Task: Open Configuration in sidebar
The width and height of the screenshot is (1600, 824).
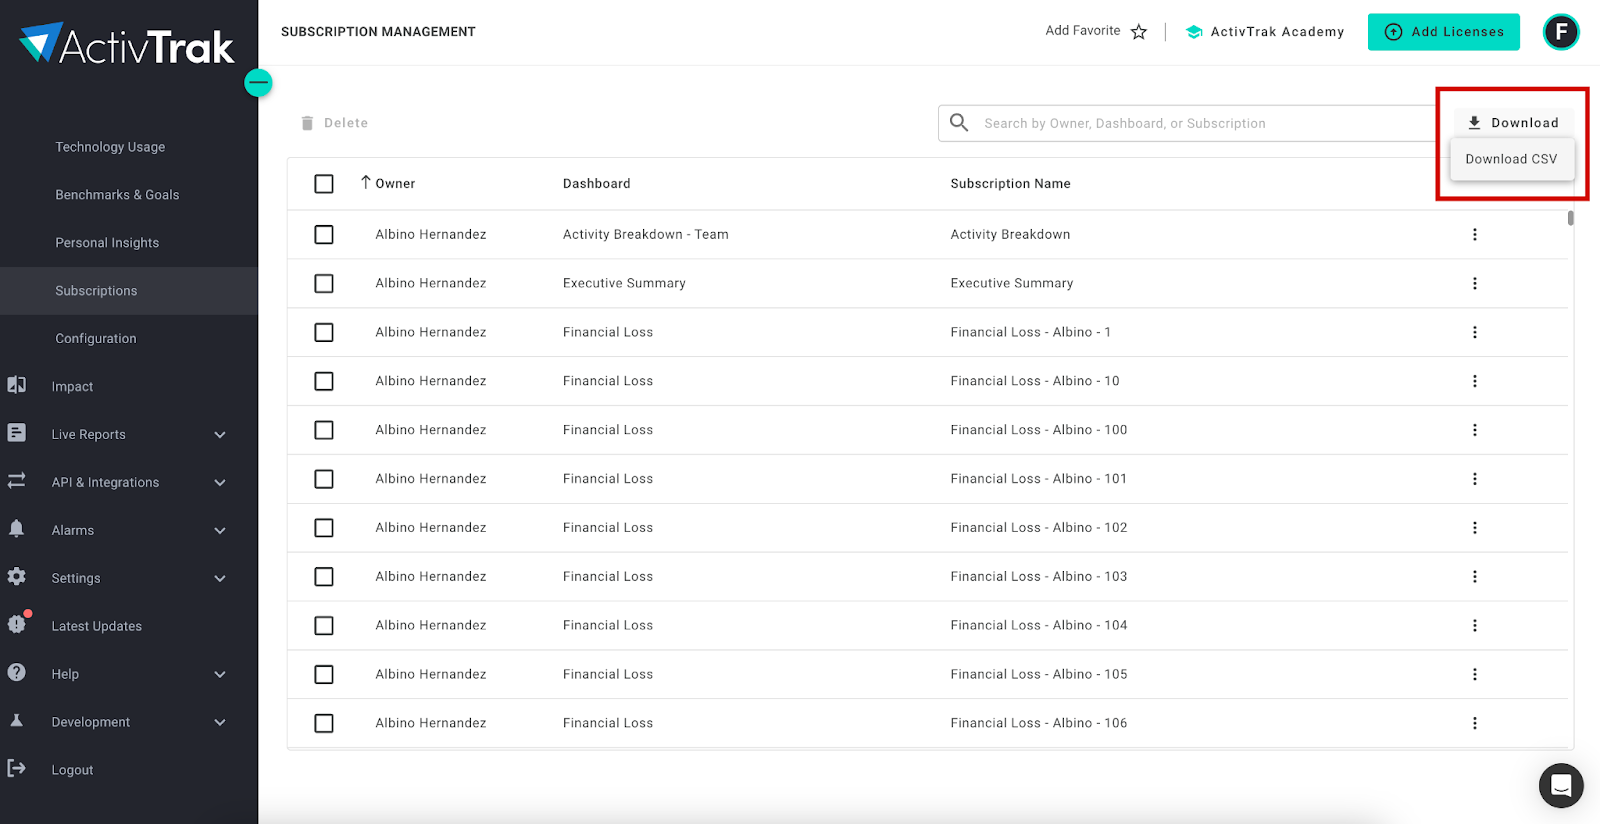Action: click(96, 339)
